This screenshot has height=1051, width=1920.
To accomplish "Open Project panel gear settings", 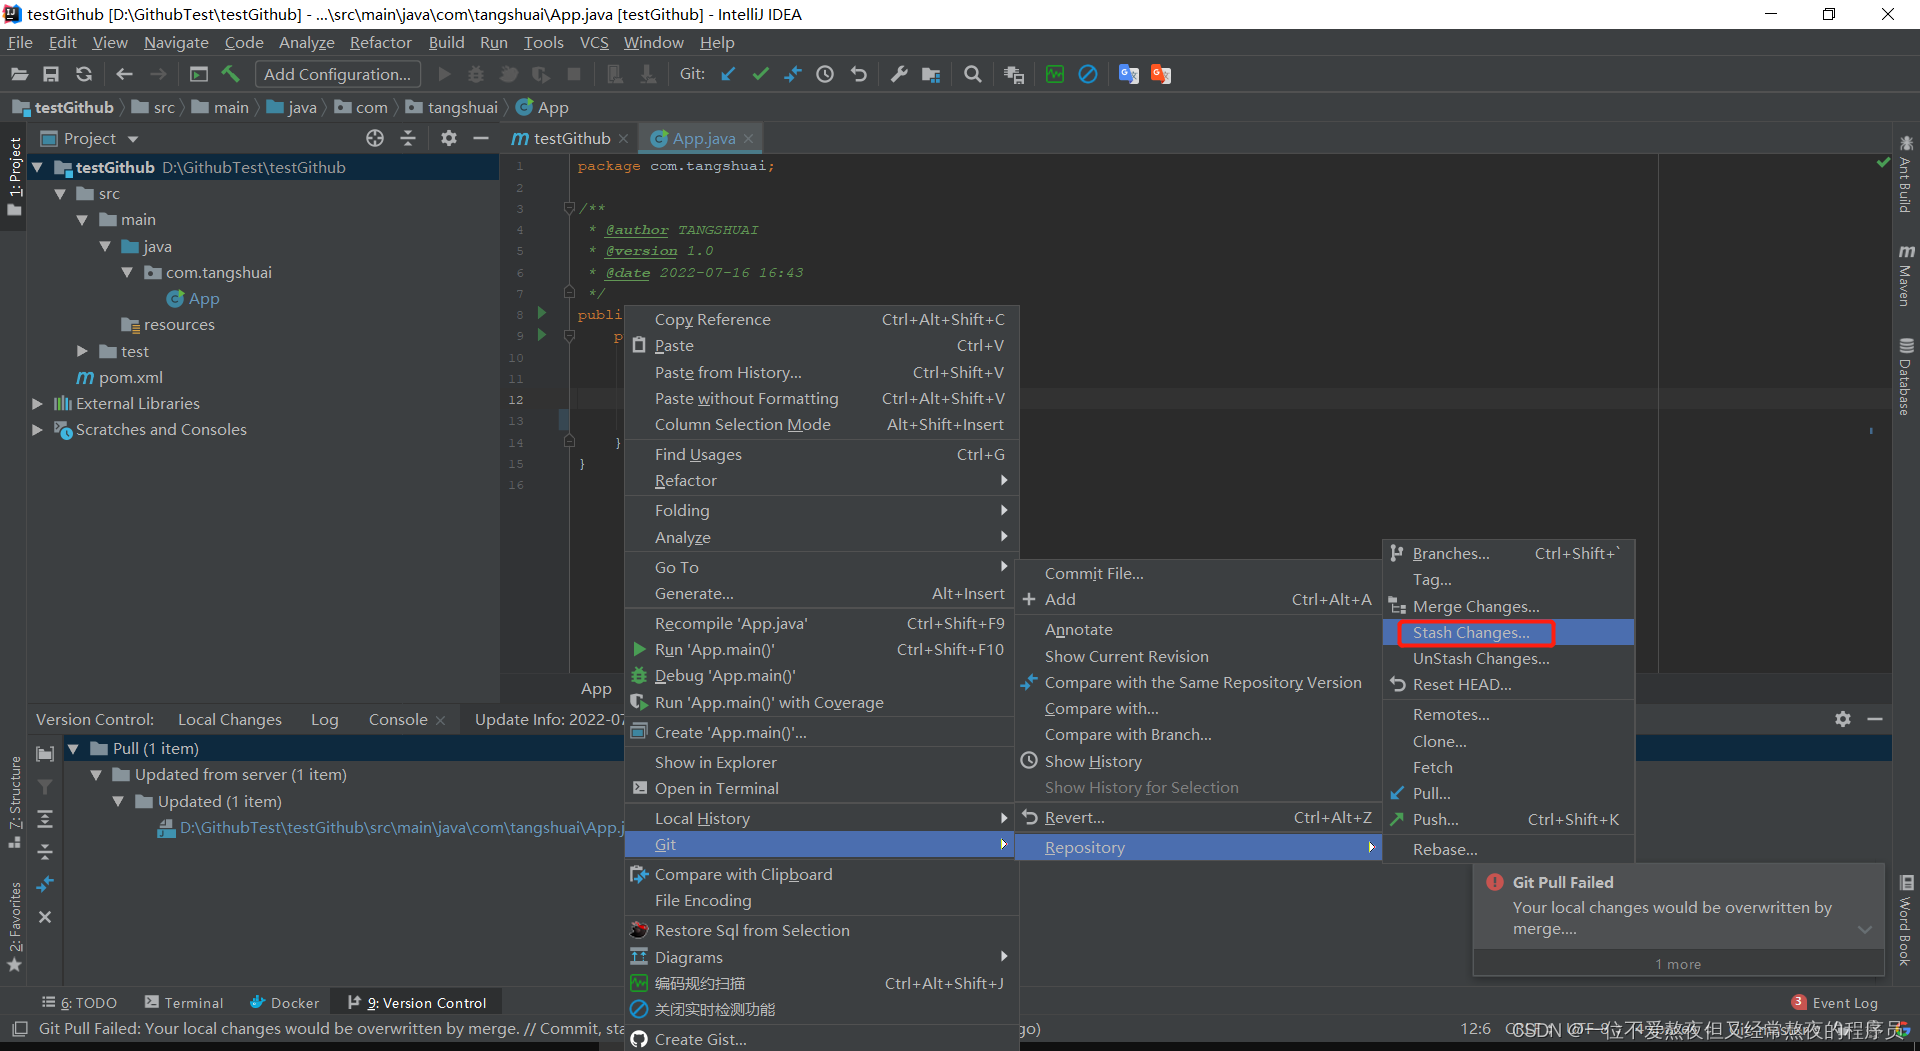I will coord(449,138).
